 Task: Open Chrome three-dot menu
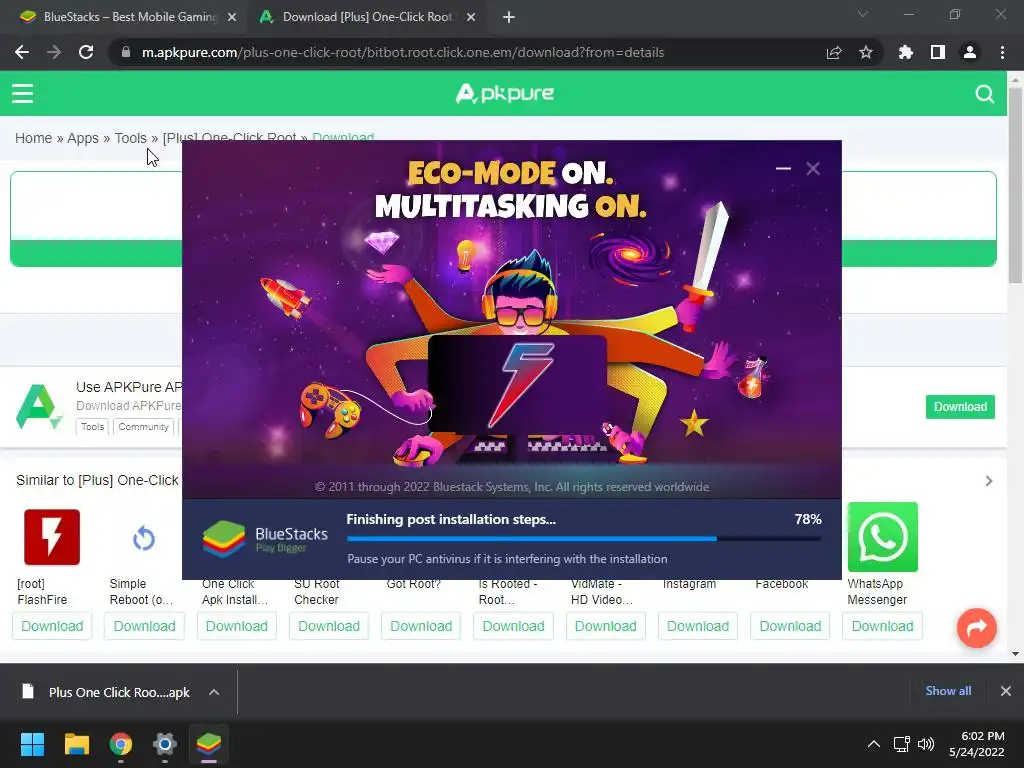[x=1002, y=52]
